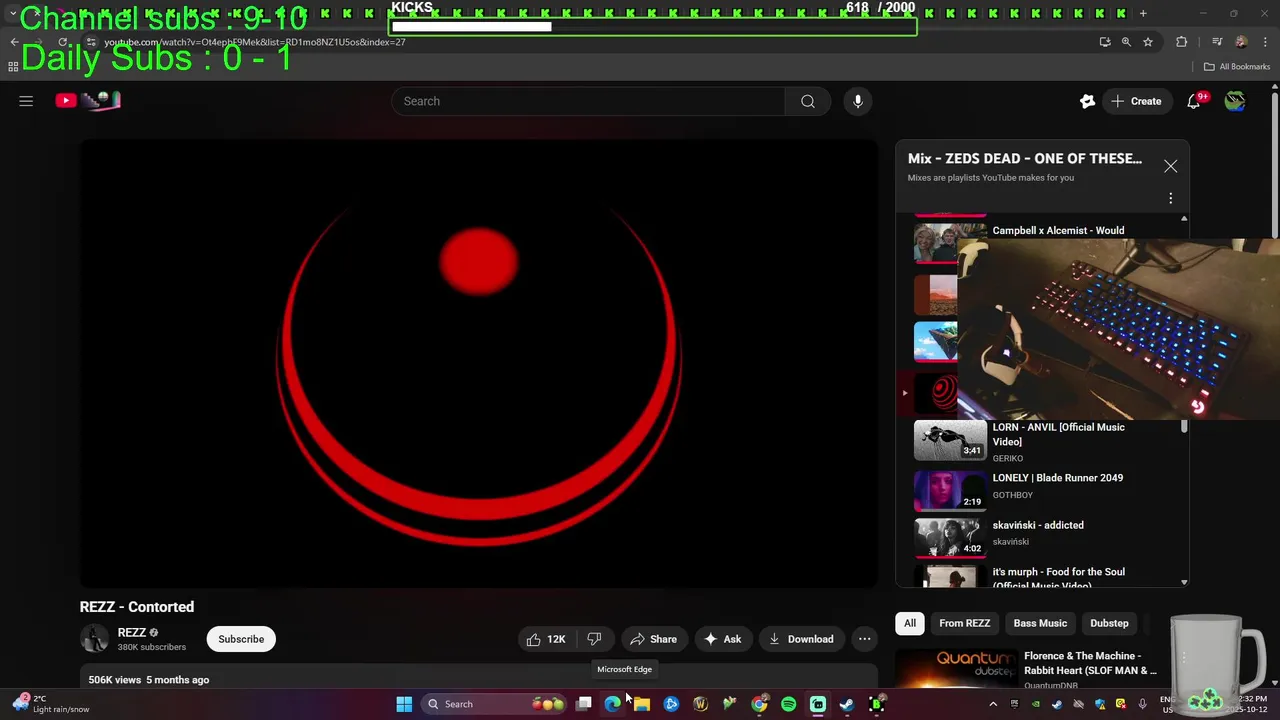Image resolution: width=1280 pixels, height=720 pixels.
Task: Close the Mix playlist panel
Action: [x=1171, y=167]
